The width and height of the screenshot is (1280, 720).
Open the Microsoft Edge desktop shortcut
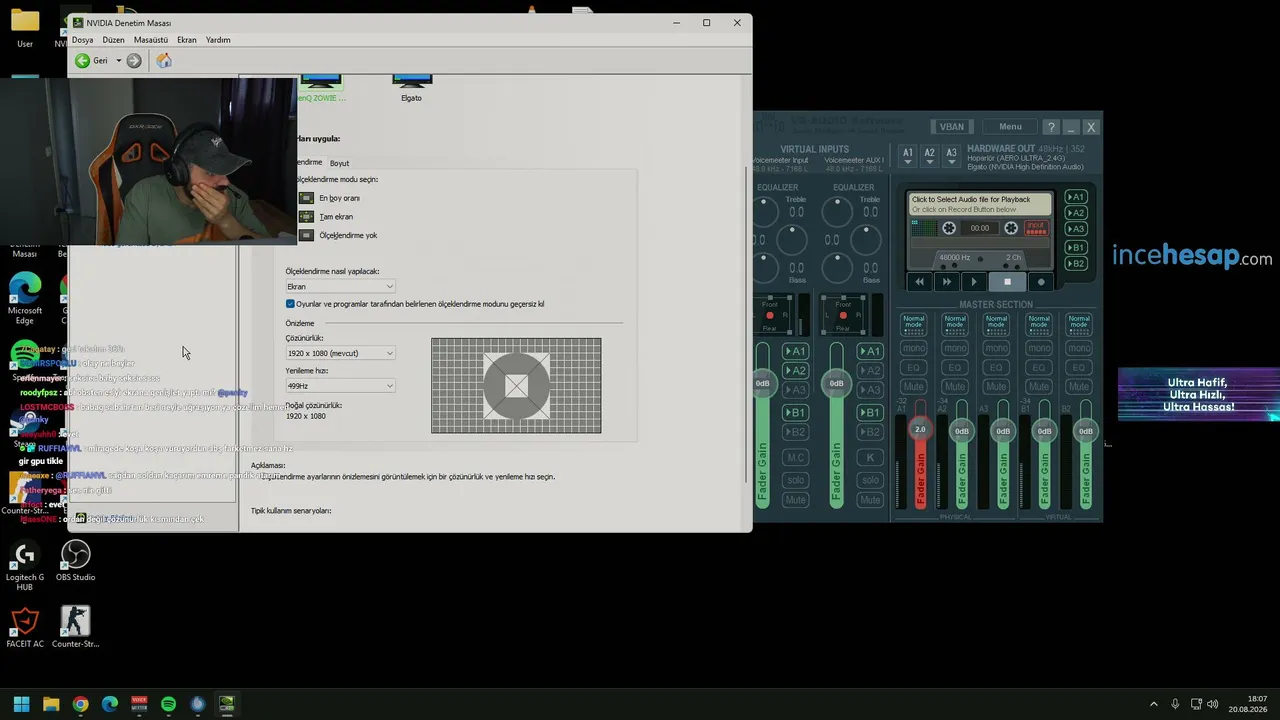(25, 299)
